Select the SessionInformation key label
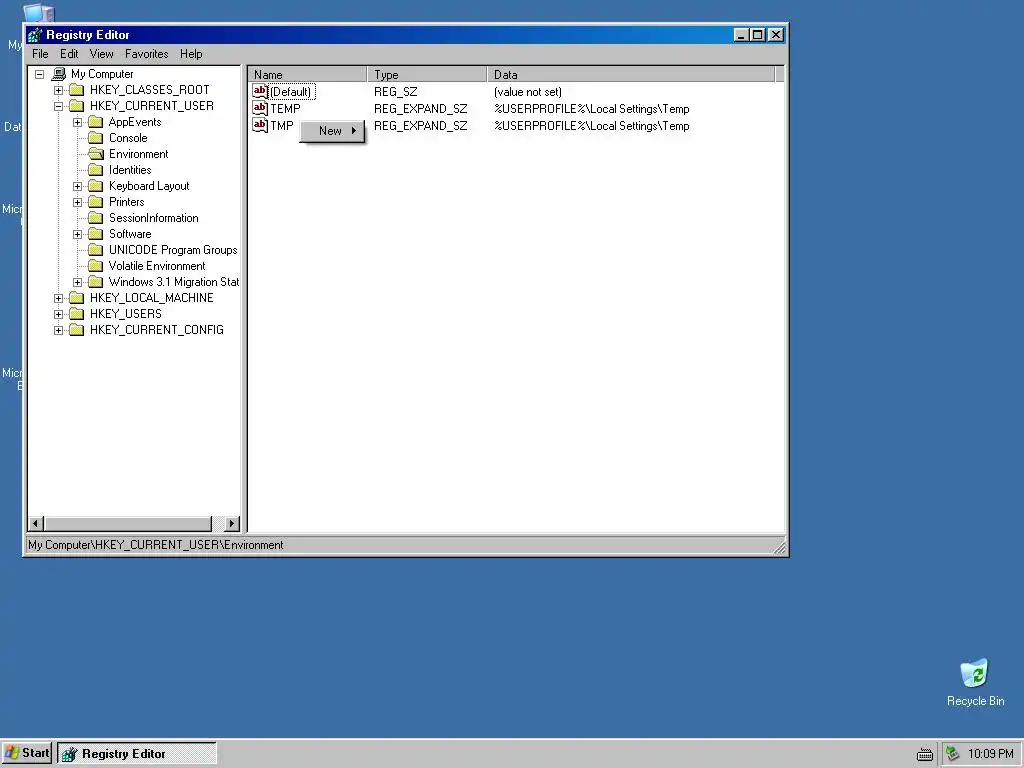Screen dimensions: 1024x768 coord(153,217)
